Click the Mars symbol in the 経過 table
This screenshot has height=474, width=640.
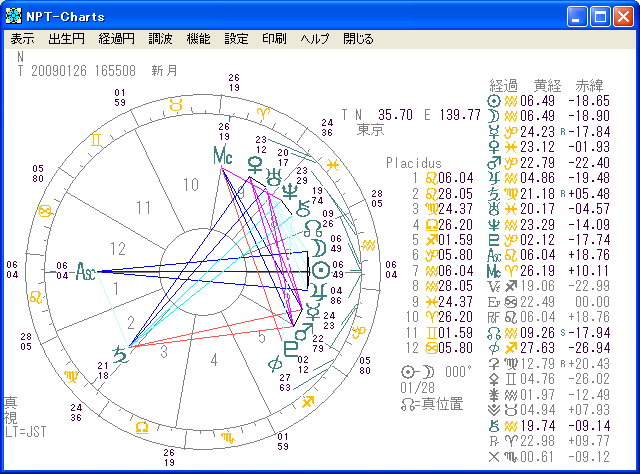coord(494,163)
